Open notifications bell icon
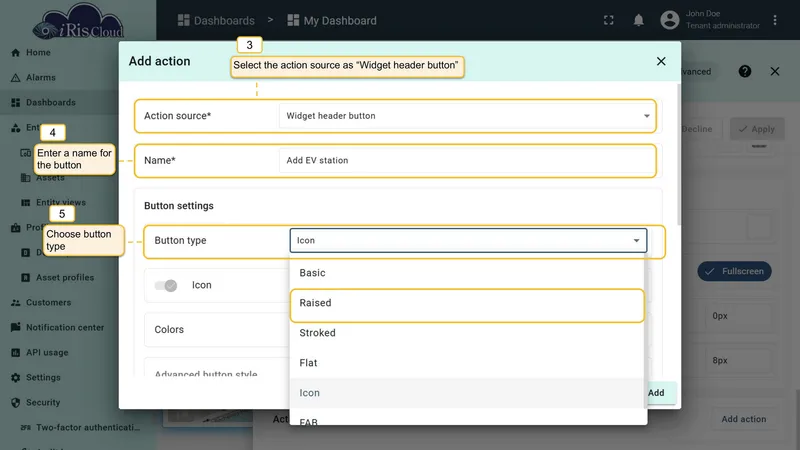800x450 pixels. (638, 20)
